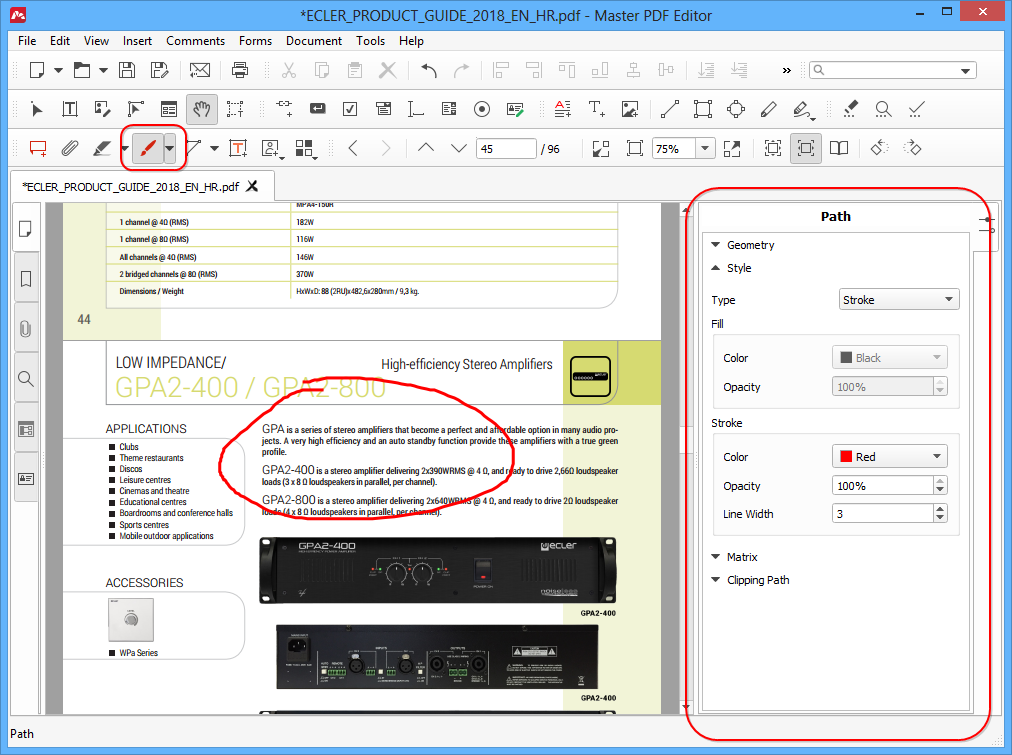Screen dimensions: 1012x755
Task: Open the Print dialog
Action: [x=239, y=69]
